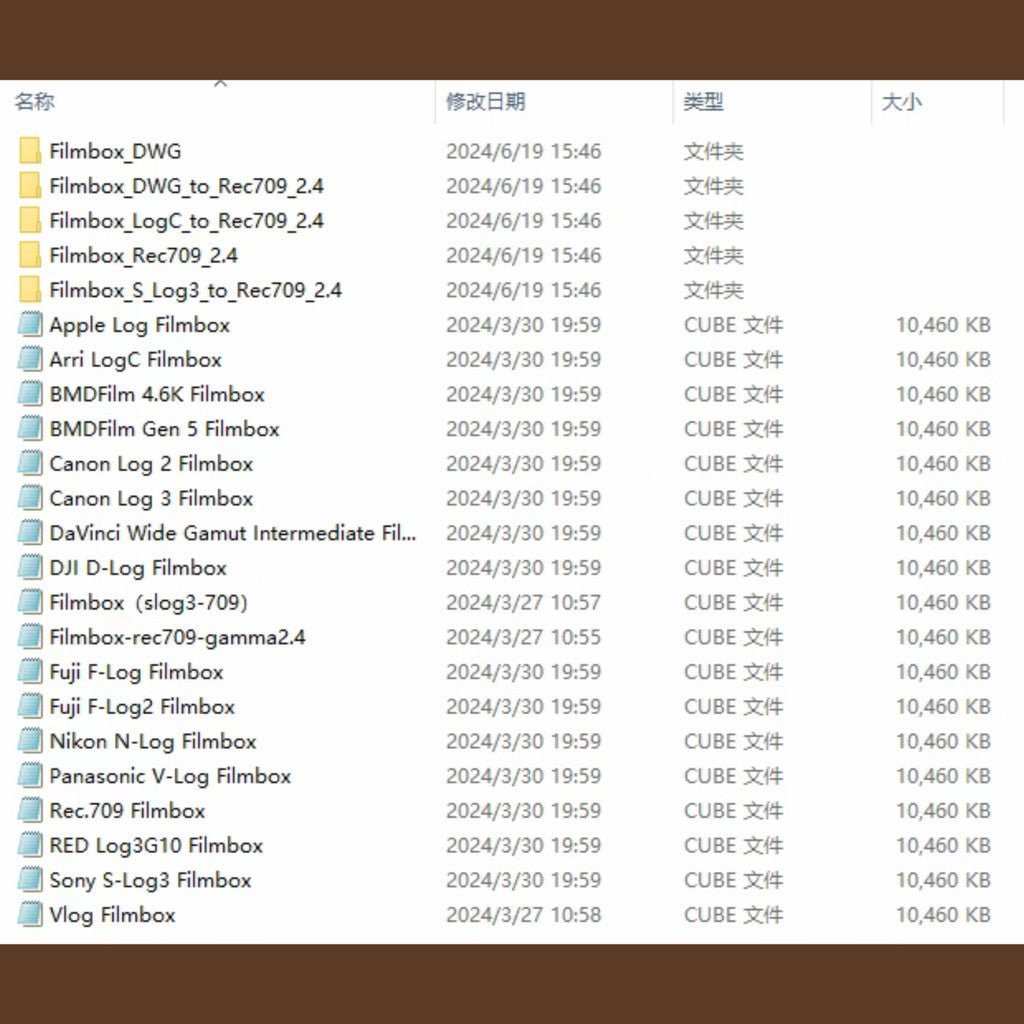This screenshot has height=1024, width=1024.
Task: Click 10,460 KB size of Sony S-Log3 Filmbox
Action: [943, 879]
